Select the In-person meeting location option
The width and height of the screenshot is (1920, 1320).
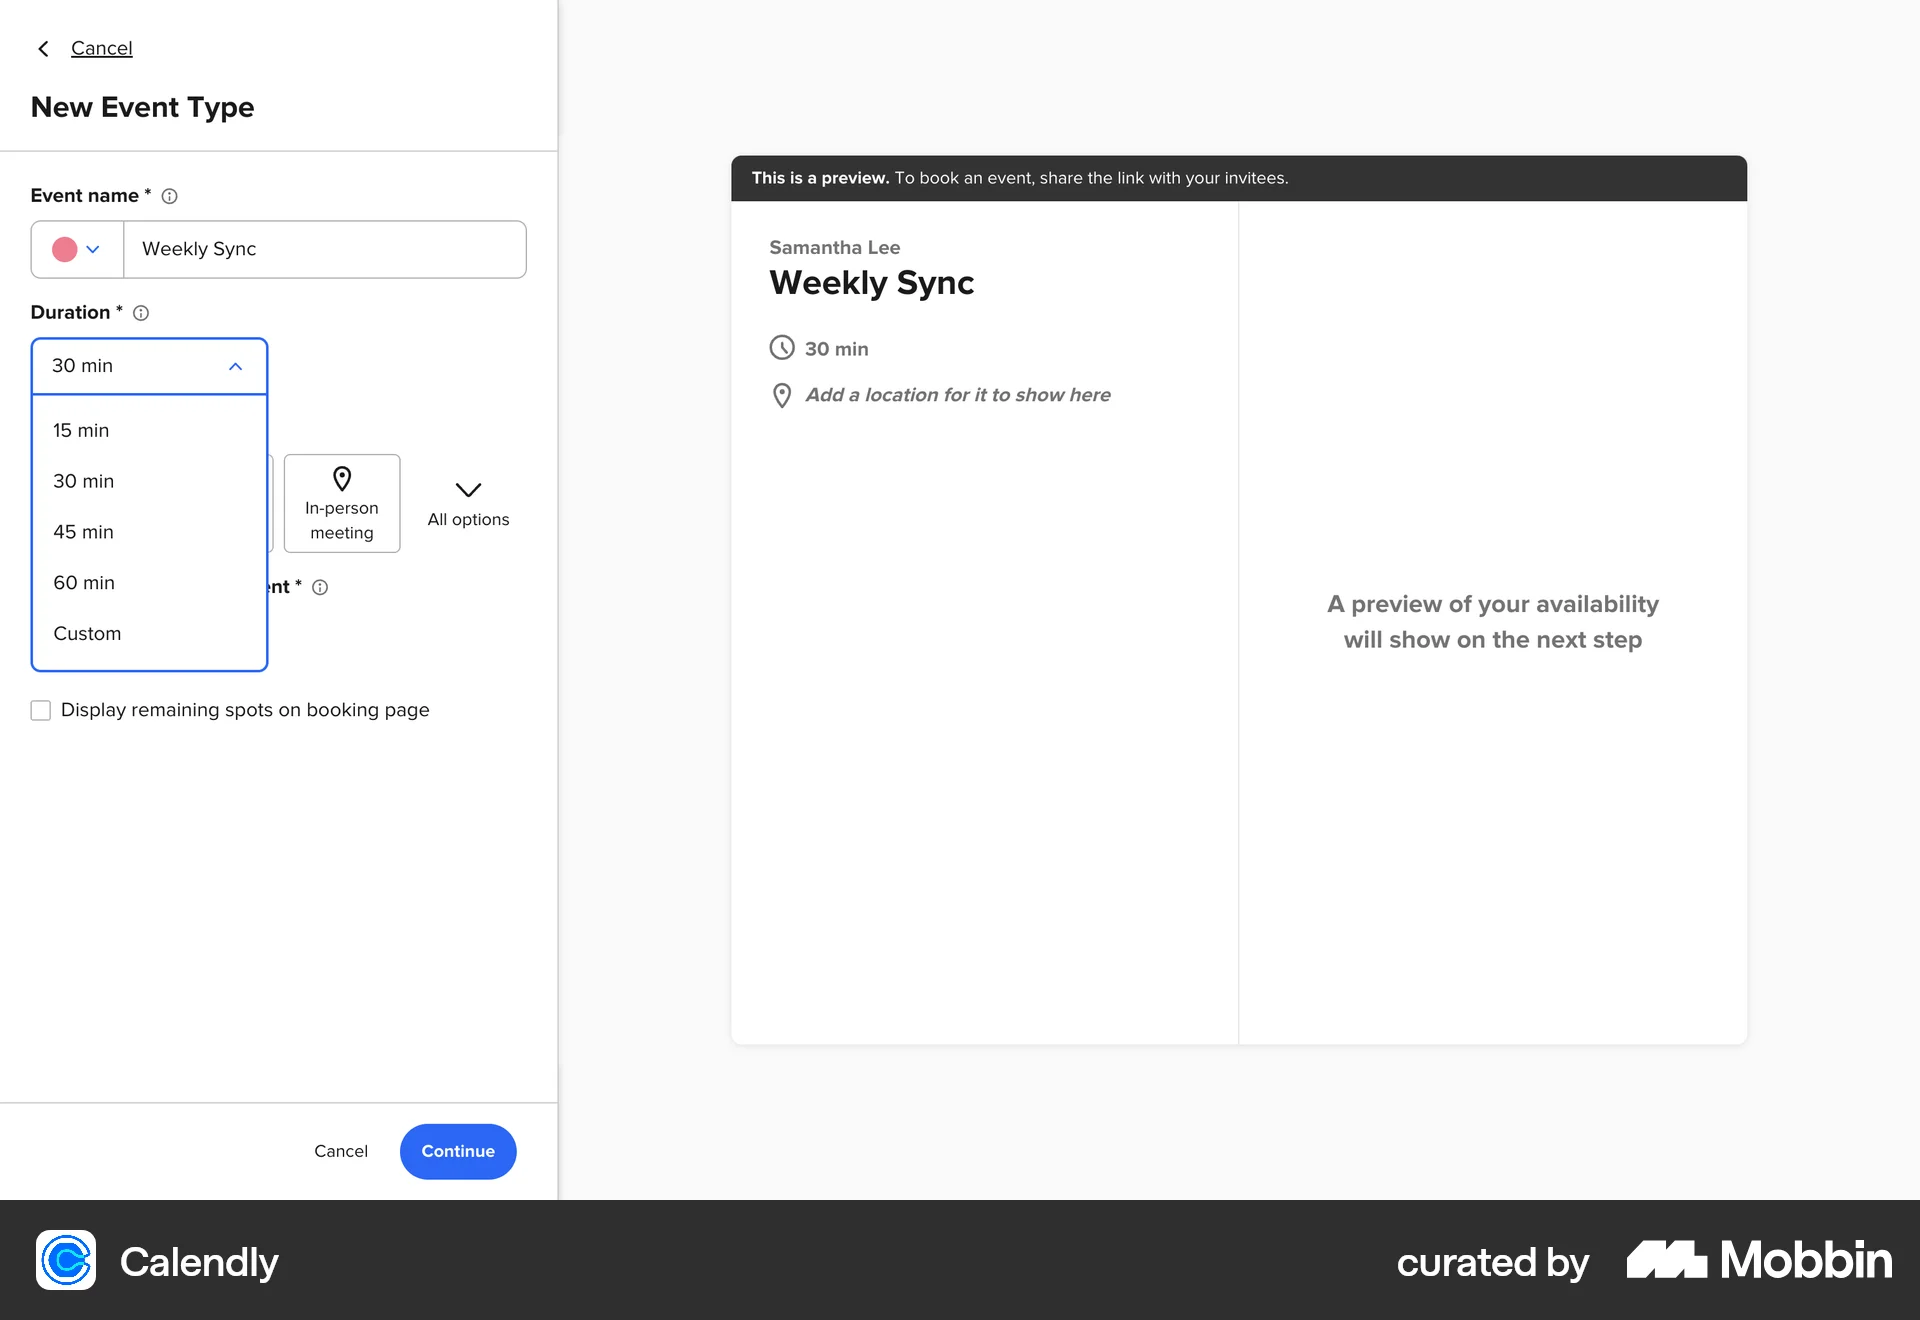[x=342, y=503]
